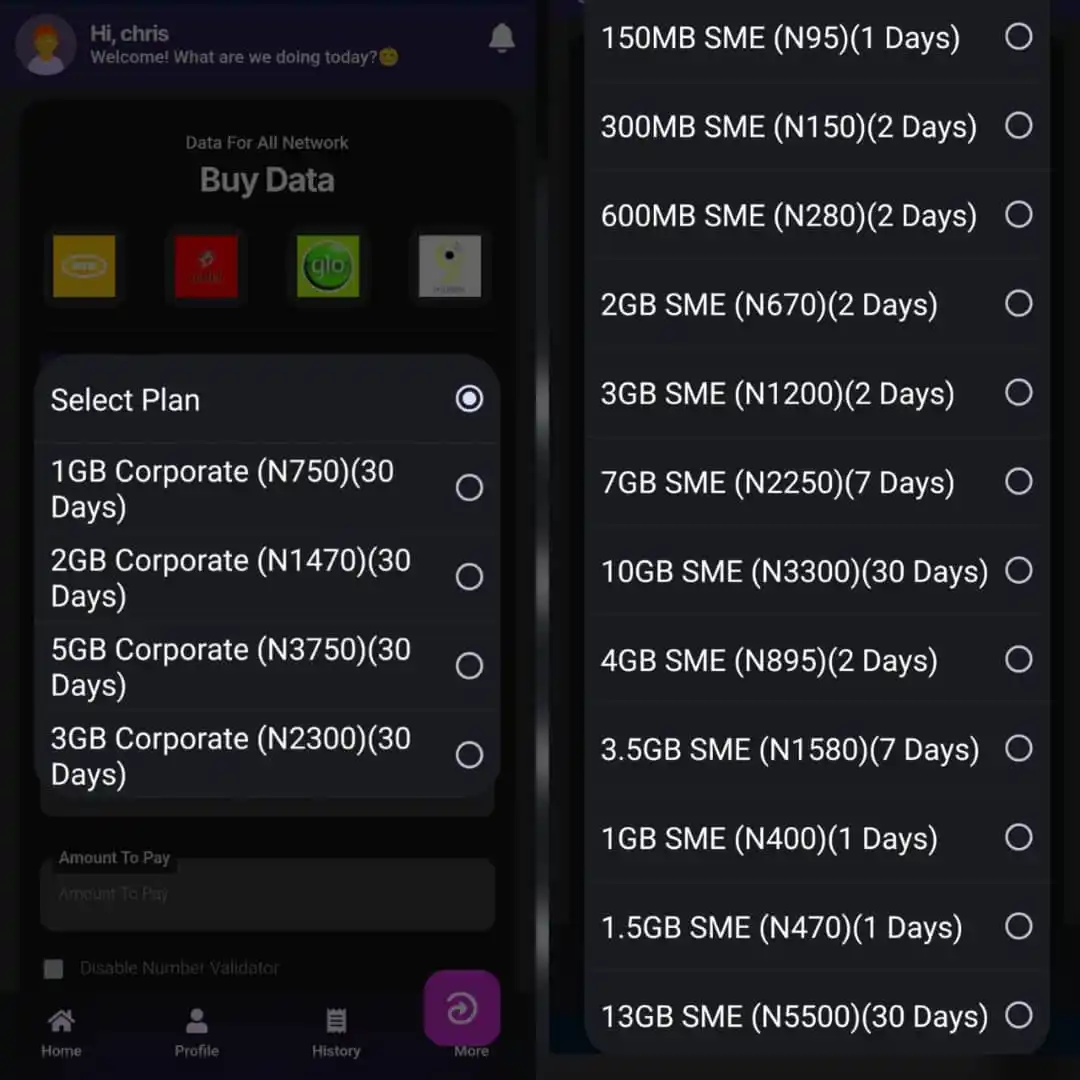Select 150MB SME (N95) plan radio

point(1019,37)
